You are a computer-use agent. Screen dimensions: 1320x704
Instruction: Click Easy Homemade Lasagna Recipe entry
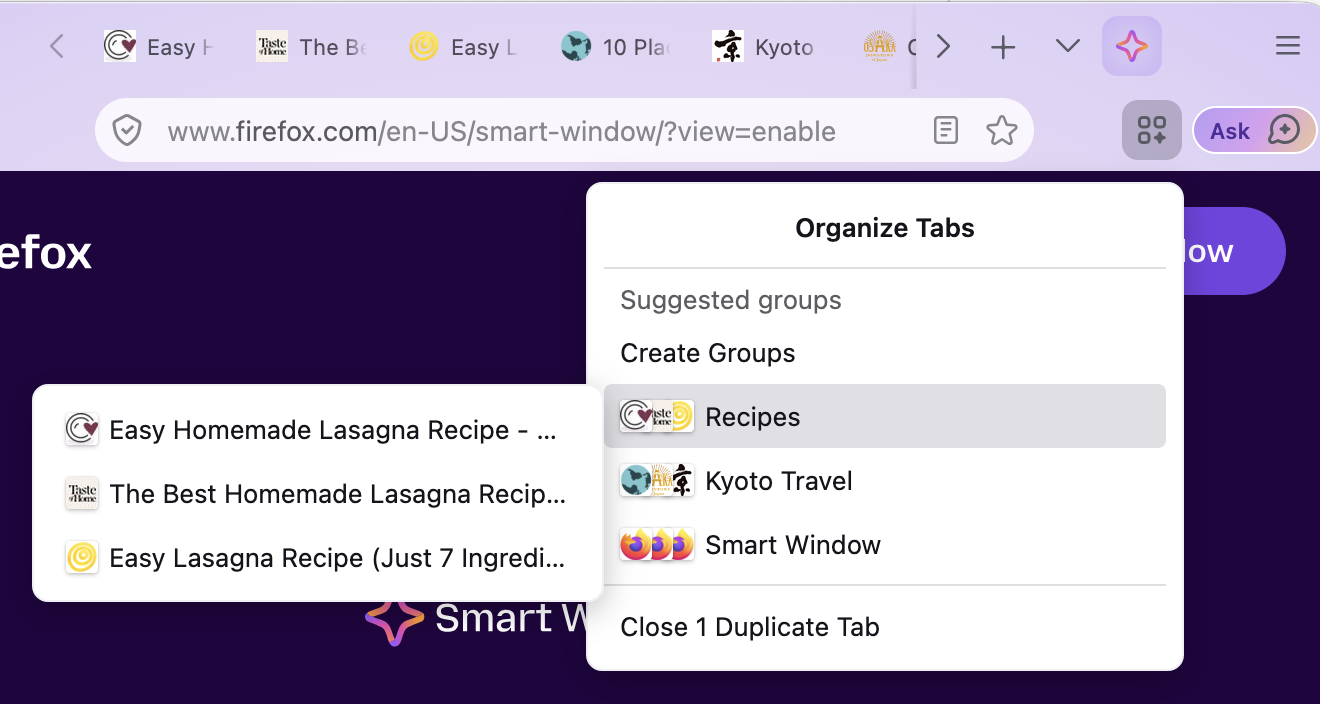(x=318, y=430)
